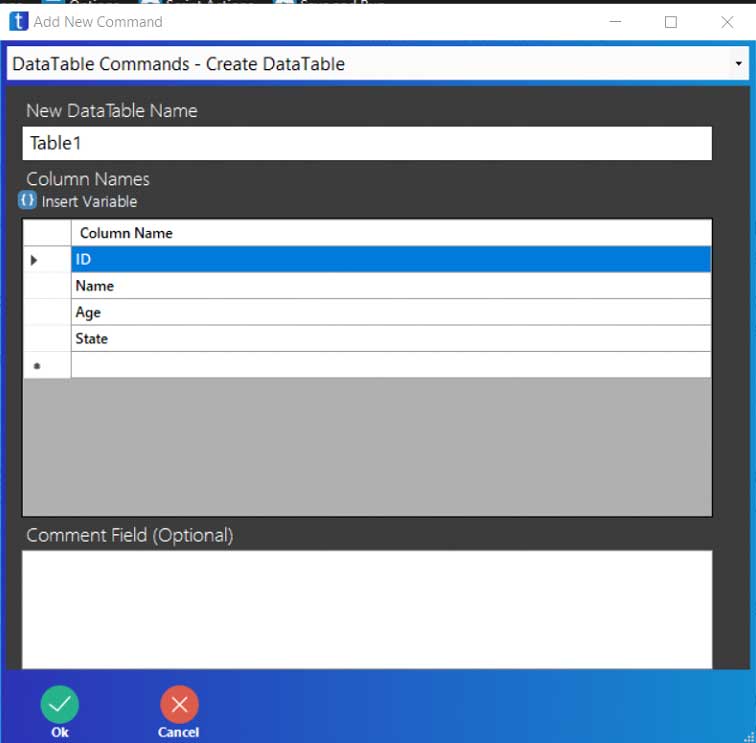
Task: Open the DataTable Commands dropdown arrow
Action: click(x=738, y=64)
